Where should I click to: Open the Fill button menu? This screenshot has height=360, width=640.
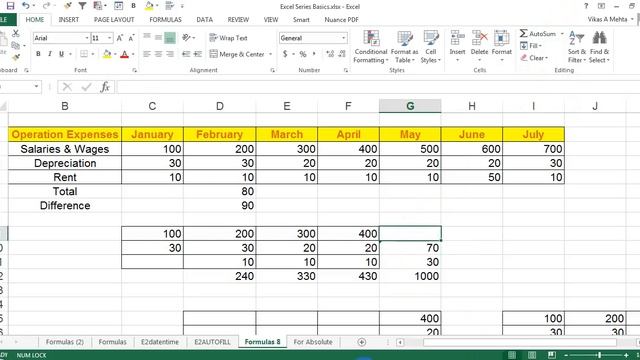click(531, 46)
